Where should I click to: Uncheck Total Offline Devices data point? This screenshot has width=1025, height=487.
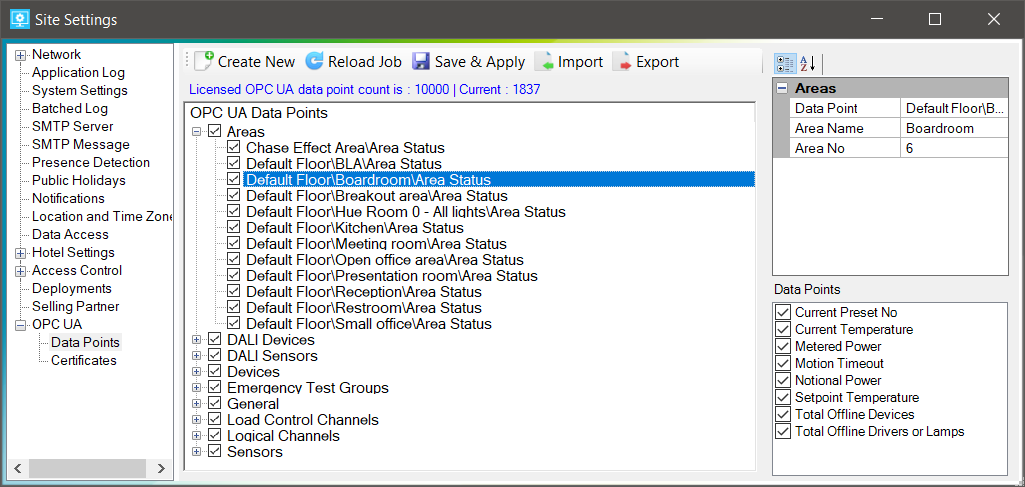pyautogui.click(x=782, y=414)
